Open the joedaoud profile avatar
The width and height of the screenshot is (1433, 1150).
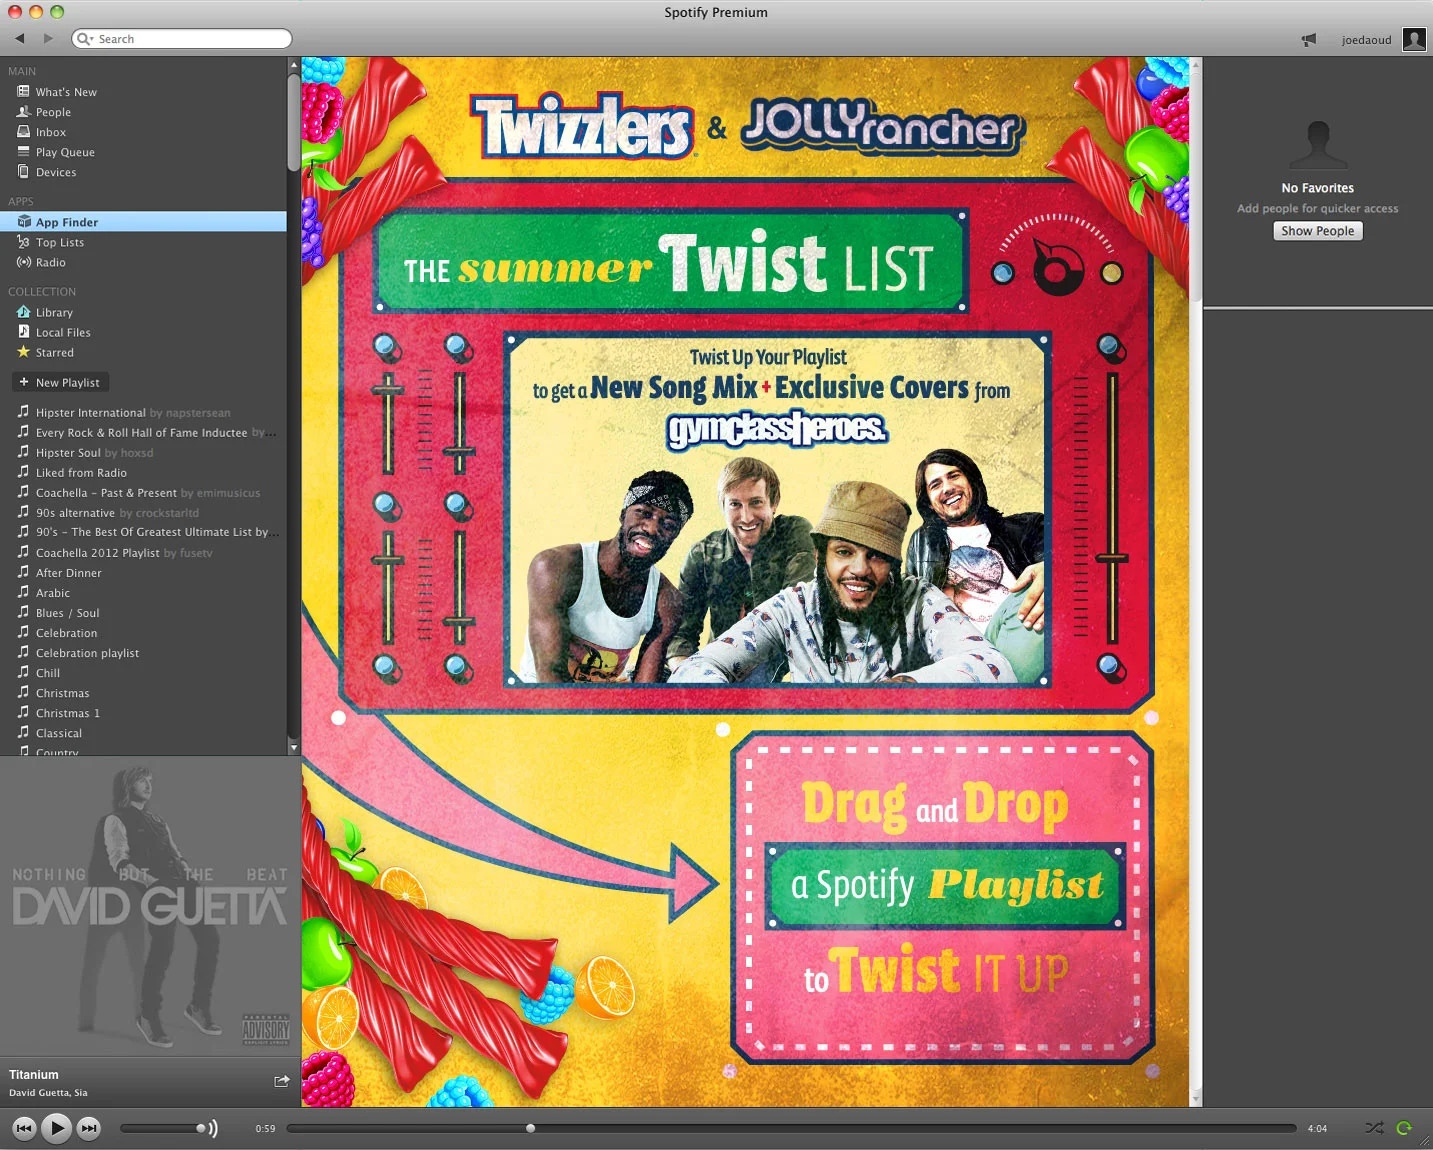[x=1414, y=39]
